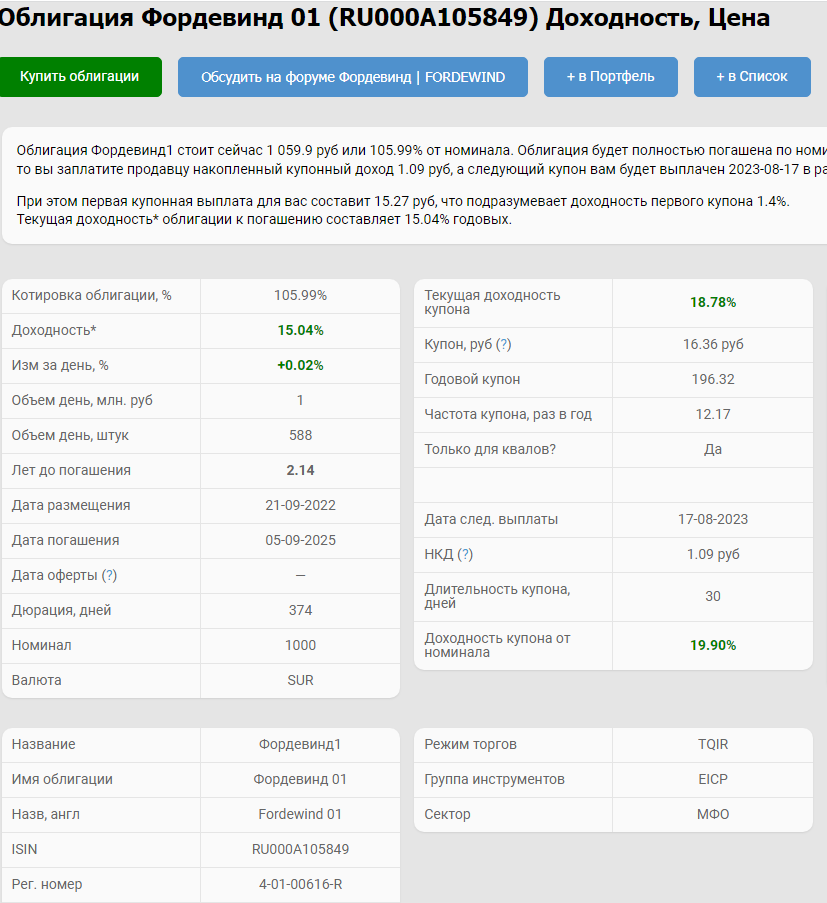Click the 'Котировка облигации, %' row label

[x=92, y=295]
